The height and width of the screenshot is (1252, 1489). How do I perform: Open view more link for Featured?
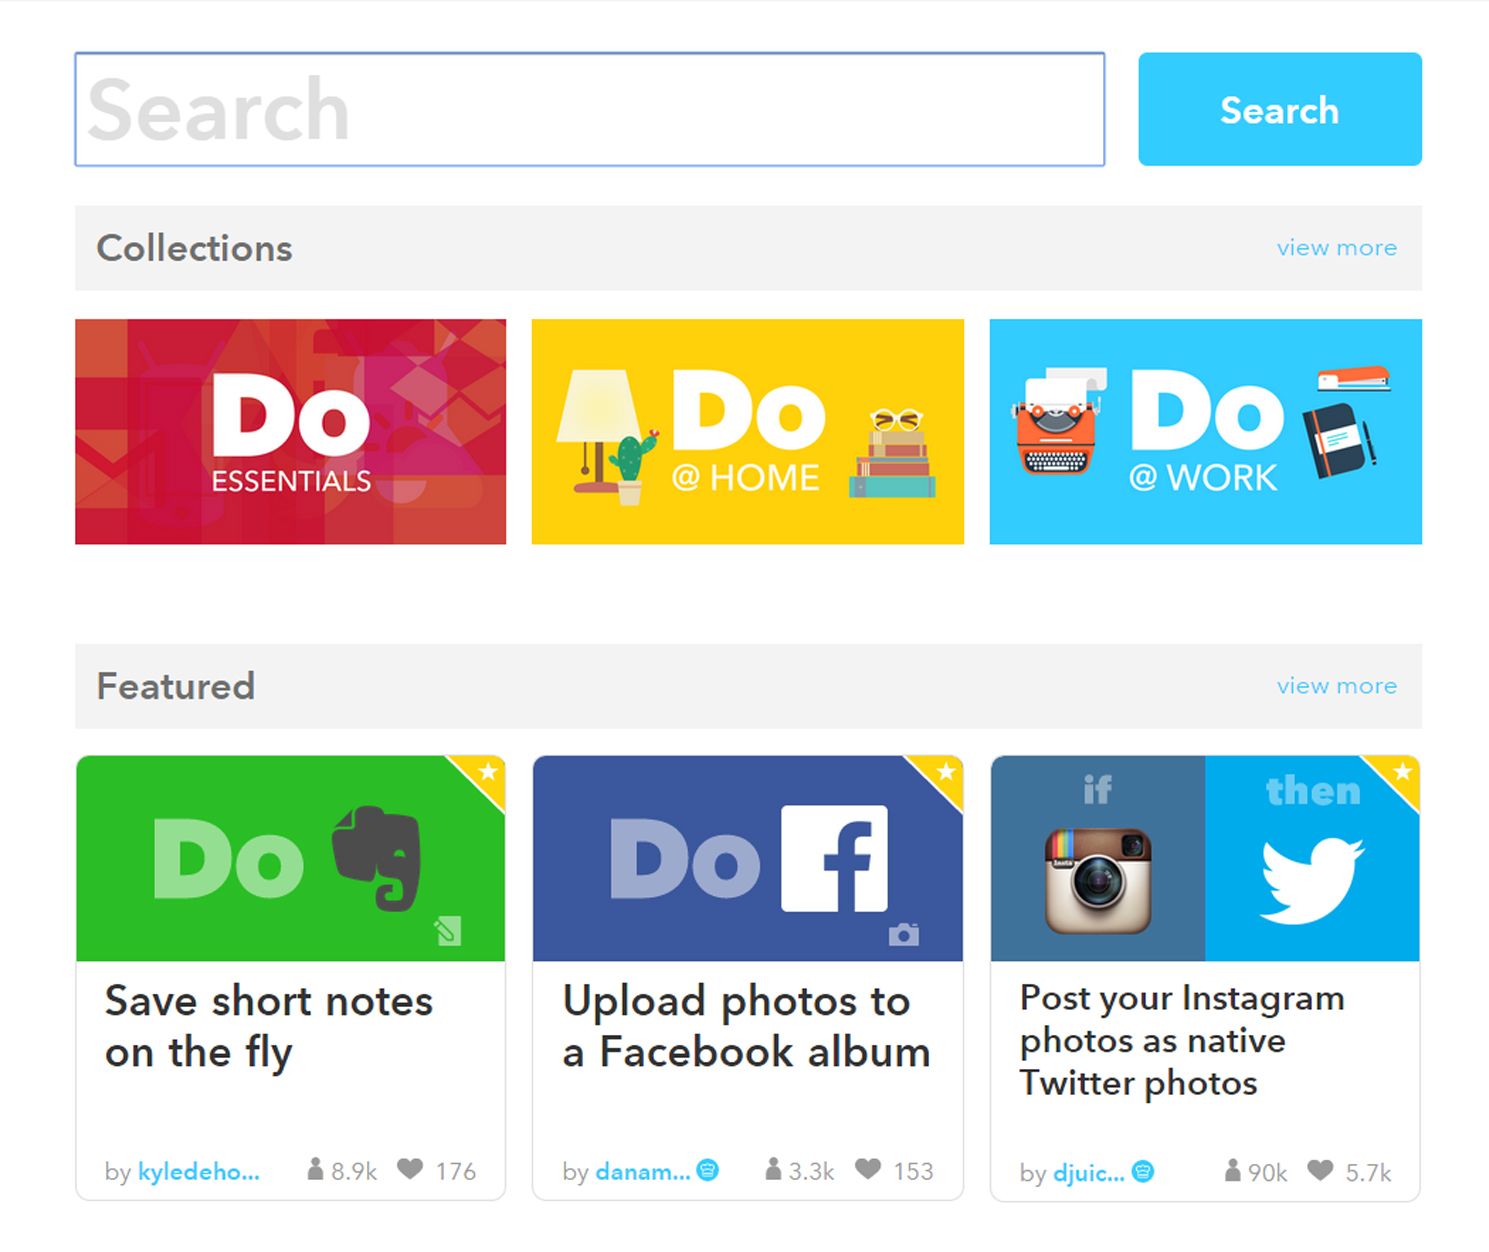point(1337,685)
